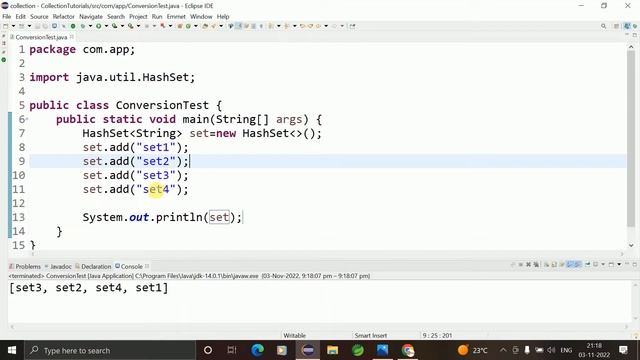Viewport: 640px width, 360px height.
Task: Click the Task View taskbar button
Action: click(x=232, y=350)
